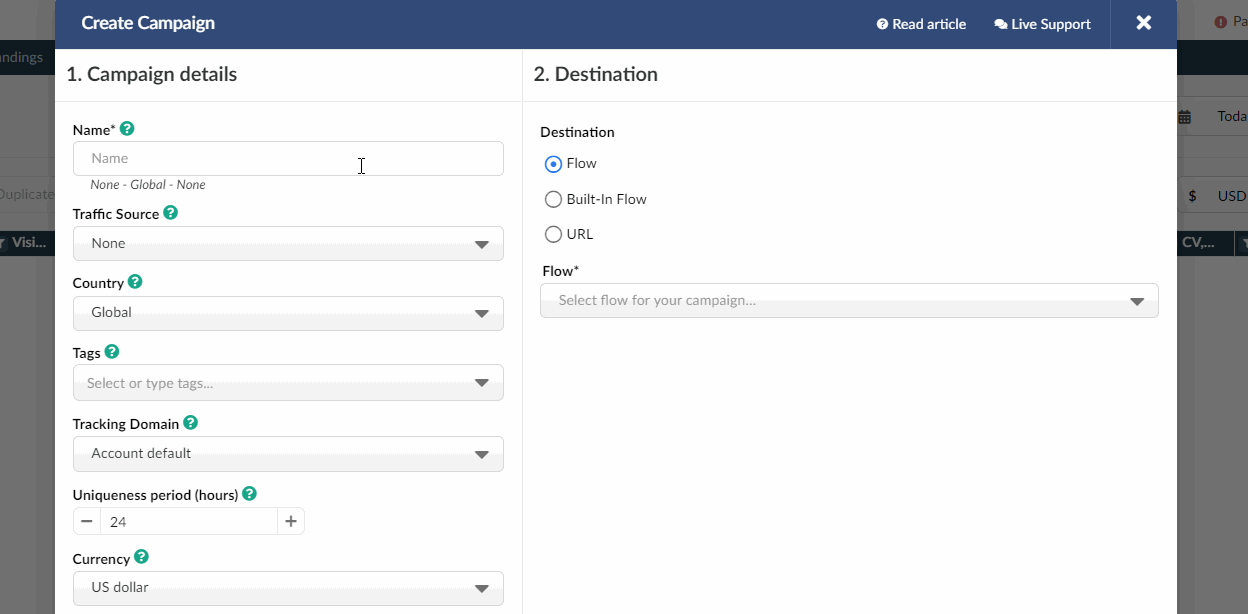This screenshot has height=614, width=1248.
Task: Expand the Country dropdown set to Global
Action: [x=288, y=313]
